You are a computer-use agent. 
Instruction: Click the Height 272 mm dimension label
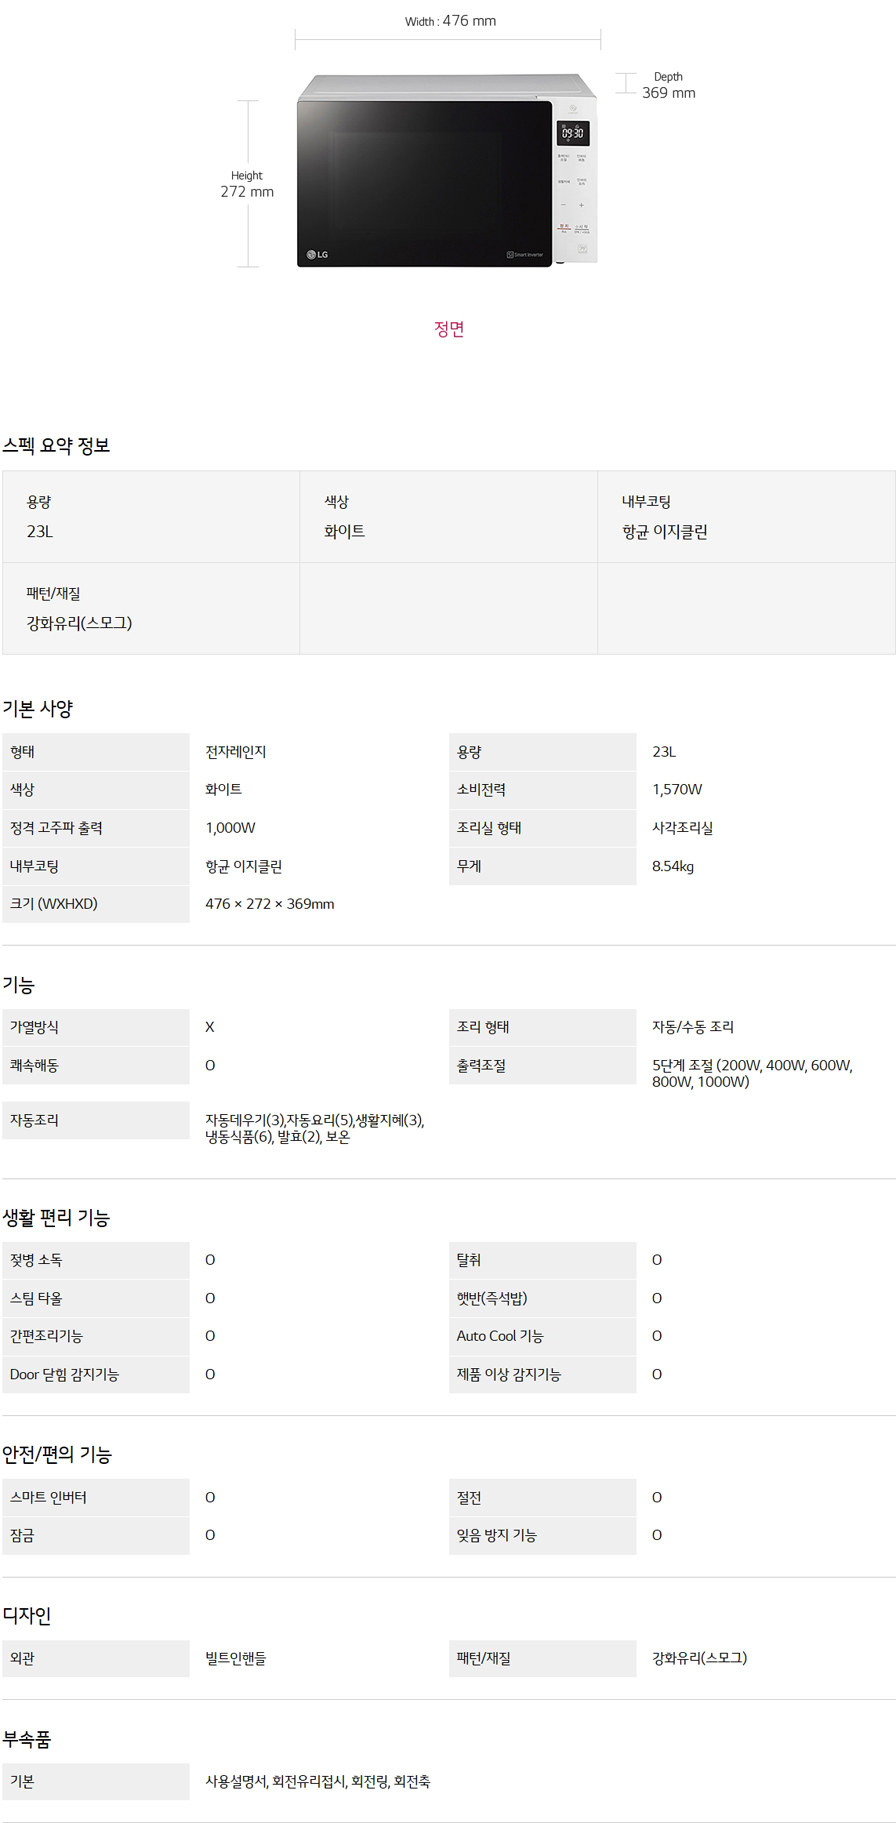click(247, 184)
